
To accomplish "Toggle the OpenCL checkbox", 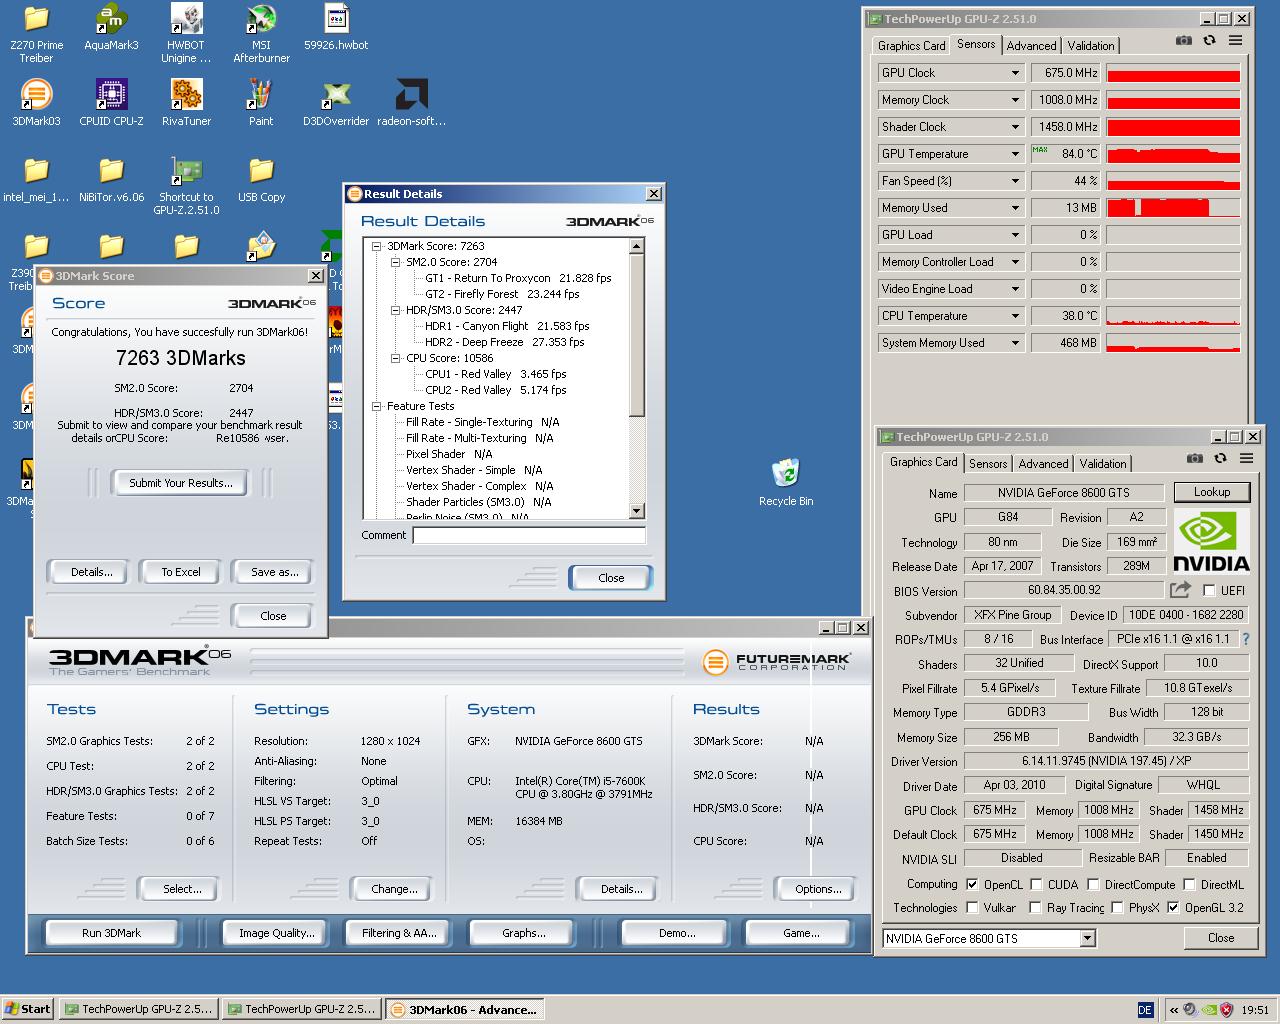I will tap(972, 884).
